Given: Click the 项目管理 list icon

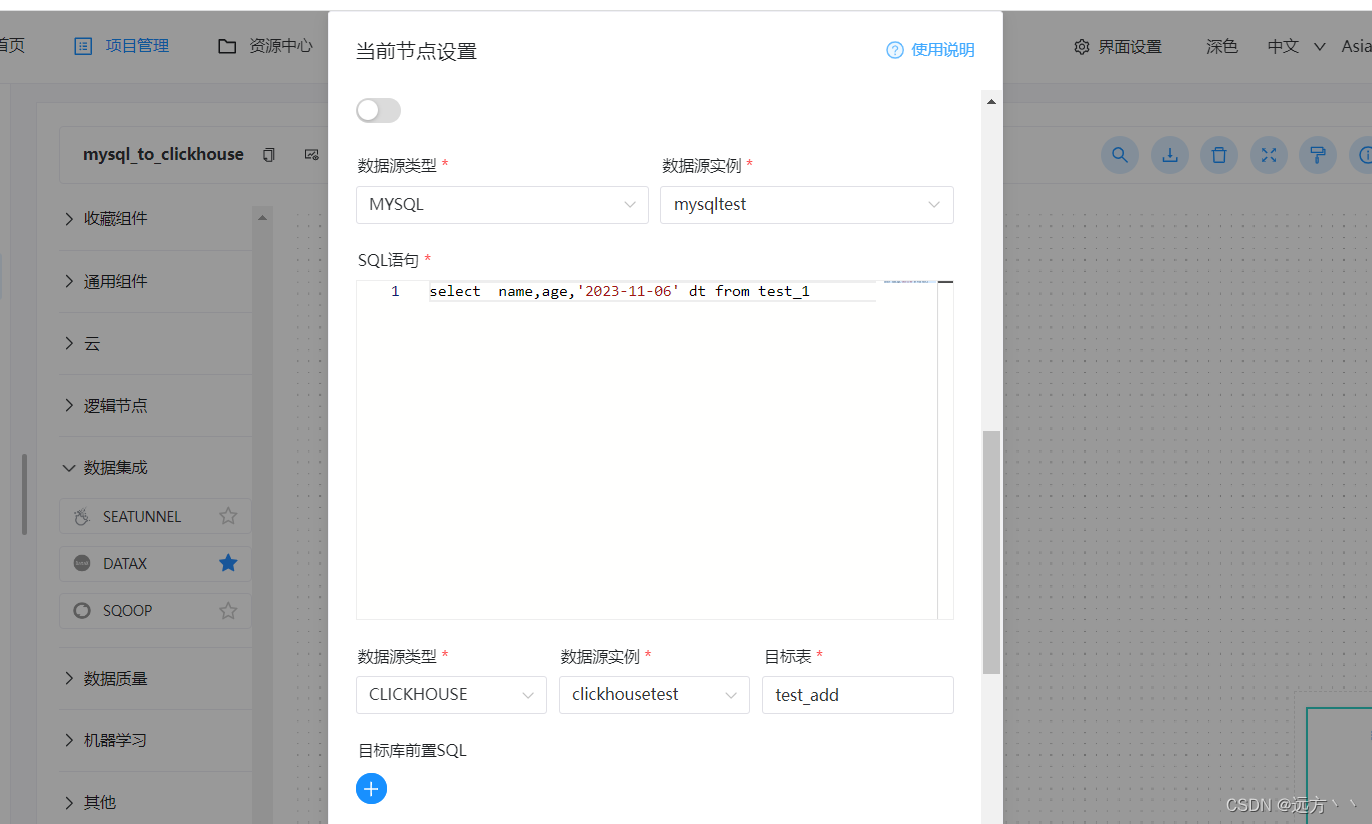Looking at the screenshot, I should point(84,46).
